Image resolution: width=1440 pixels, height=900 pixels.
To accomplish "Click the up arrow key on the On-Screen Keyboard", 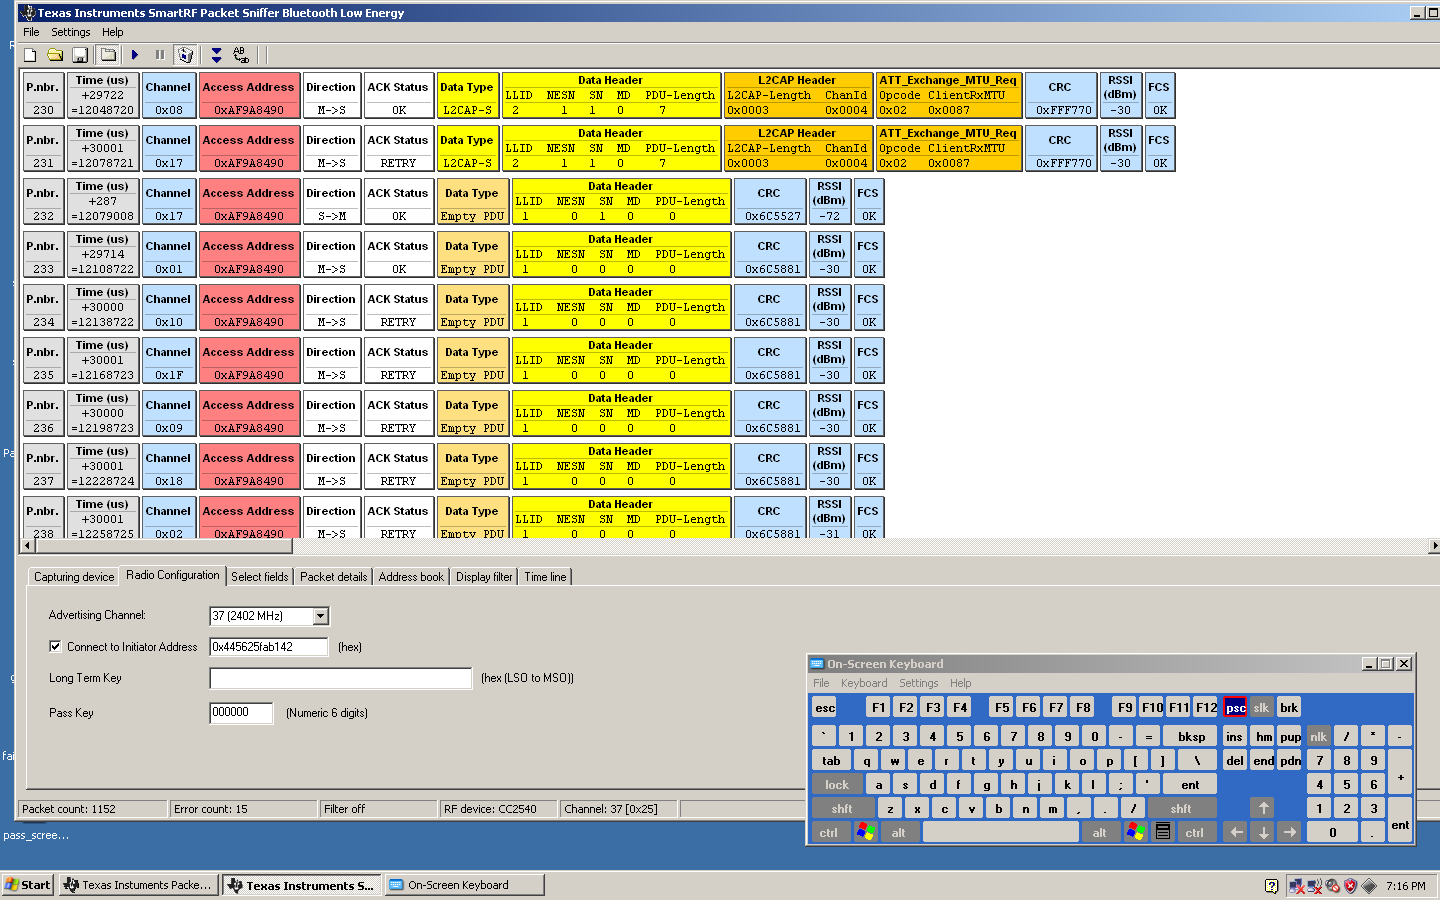I will tap(1263, 808).
